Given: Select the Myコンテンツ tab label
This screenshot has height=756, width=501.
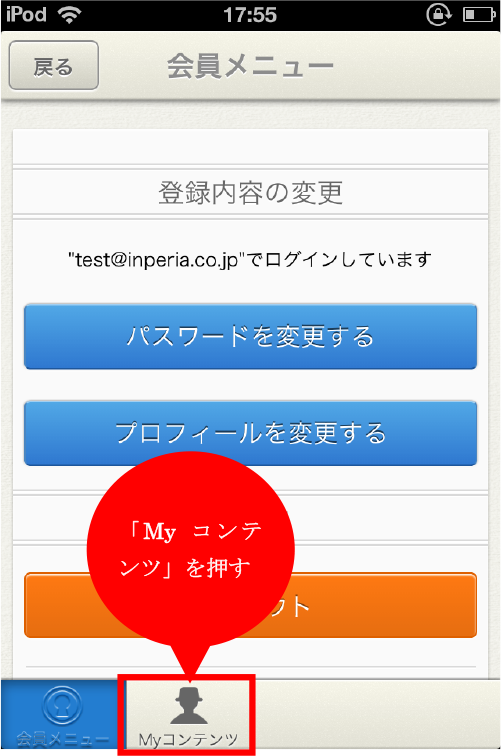Looking at the screenshot, I should pyautogui.click(x=188, y=740).
